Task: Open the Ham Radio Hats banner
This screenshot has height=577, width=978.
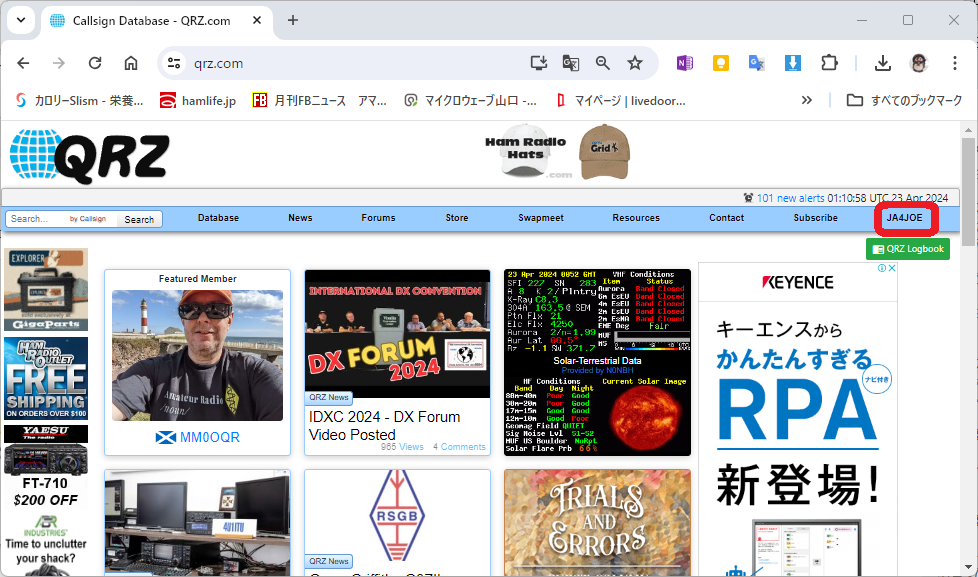Action: [557, 153]
